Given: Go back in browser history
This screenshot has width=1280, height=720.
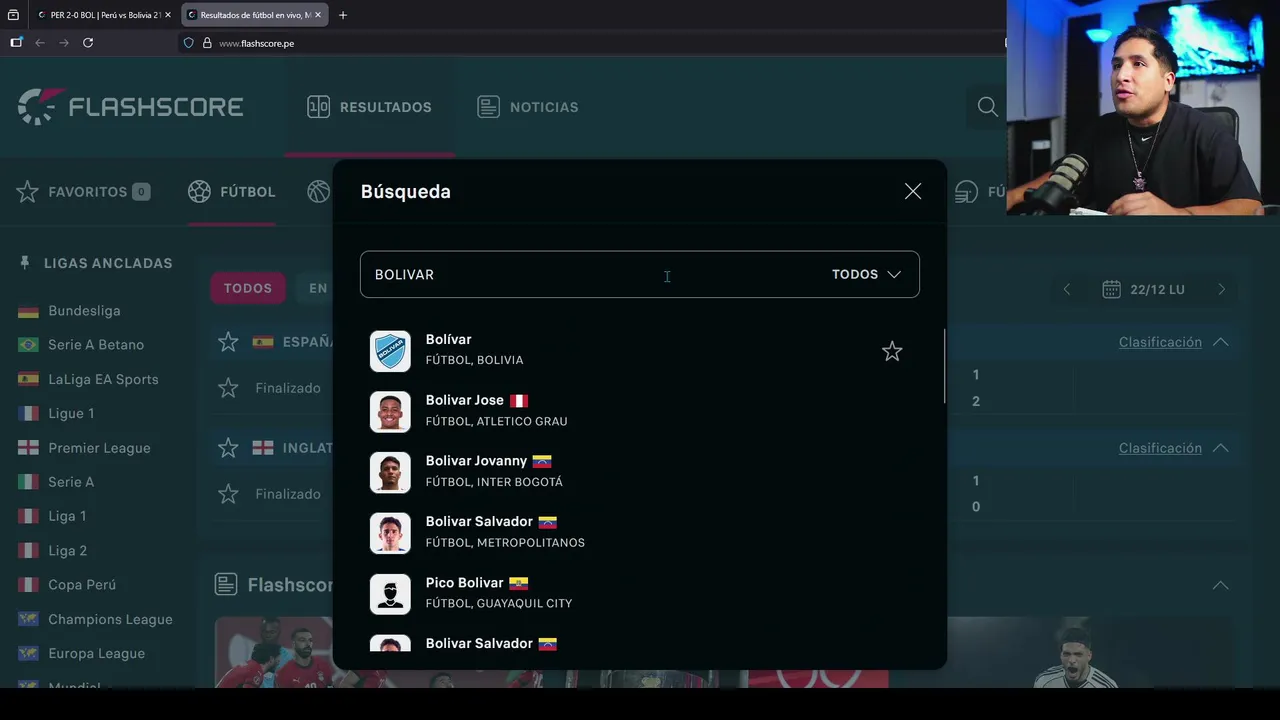Looking at the screenshot, I should coord(40,43).
